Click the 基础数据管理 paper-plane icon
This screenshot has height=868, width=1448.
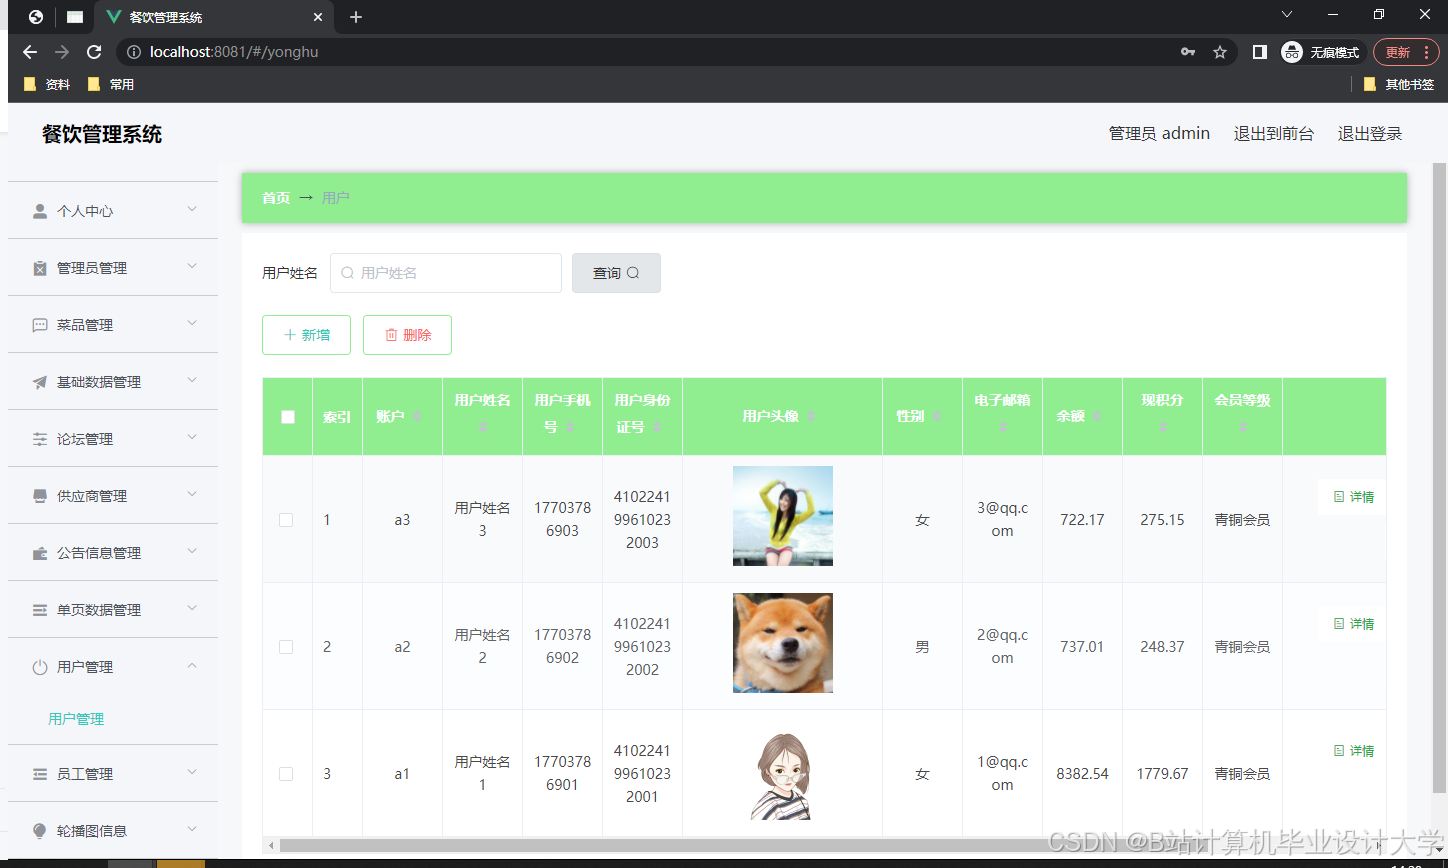tap(40, 382)
